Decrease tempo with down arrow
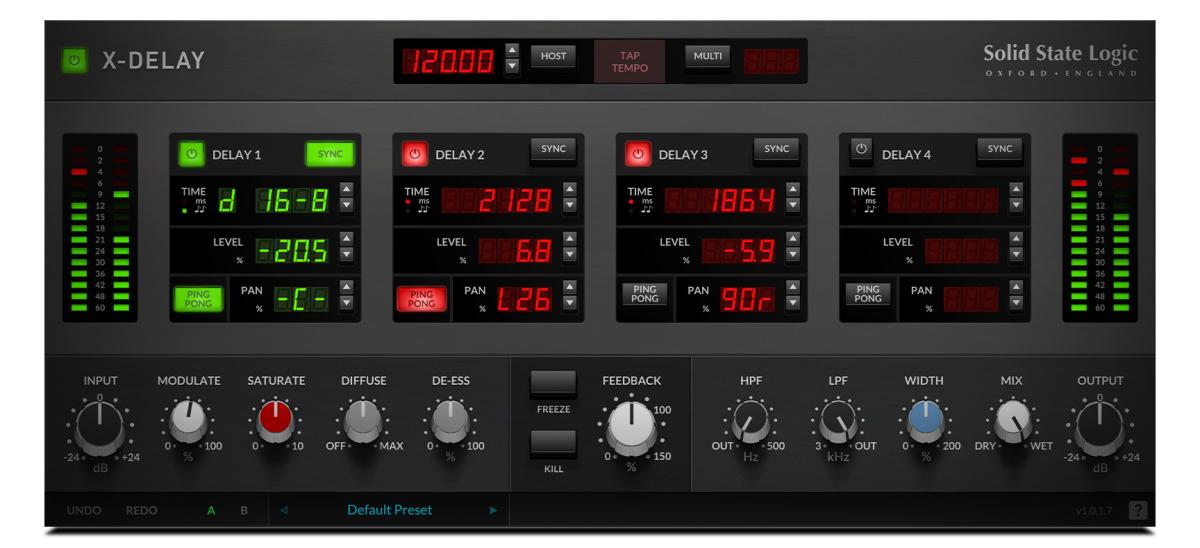Image resolution: width=1200 pixels, height=548 pixels. pos(513,67)
